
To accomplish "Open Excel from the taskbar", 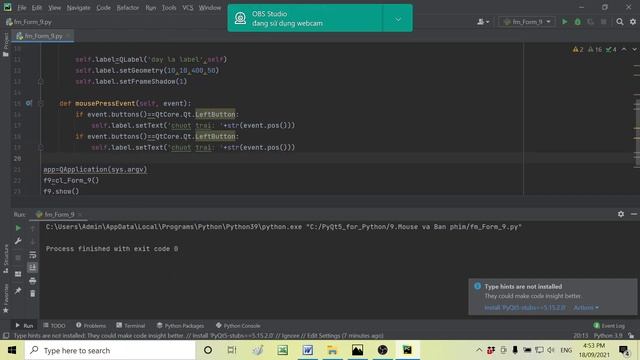I will 282,350.
